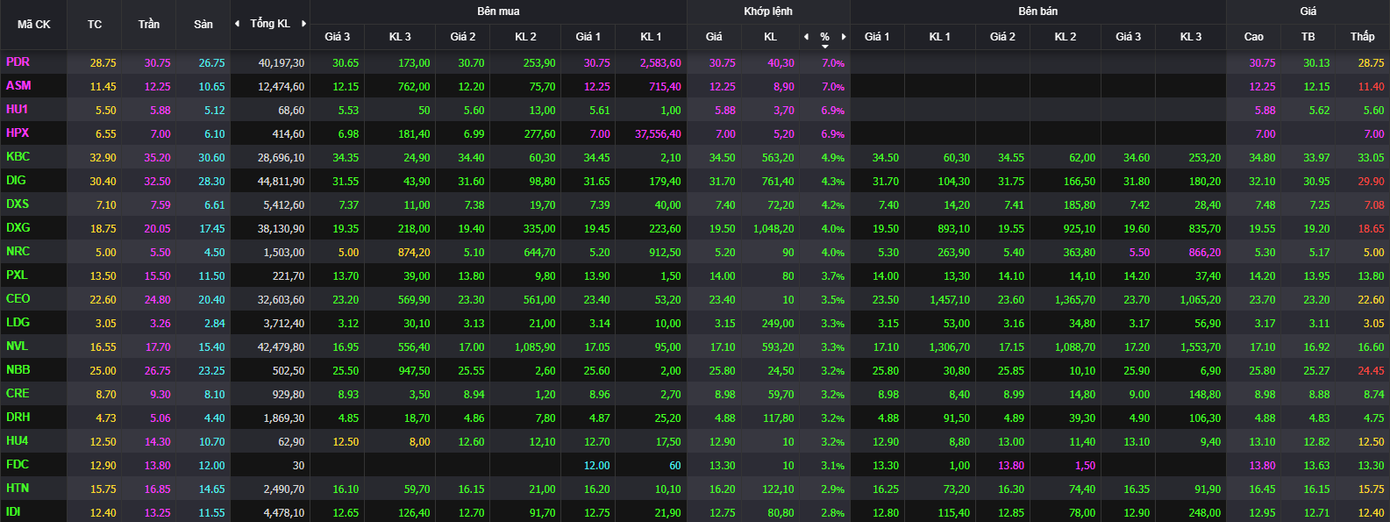1390x522 pixels.
Task: Open stock symbol NVL
Action: pyautogui.click(x=18, y=346)
